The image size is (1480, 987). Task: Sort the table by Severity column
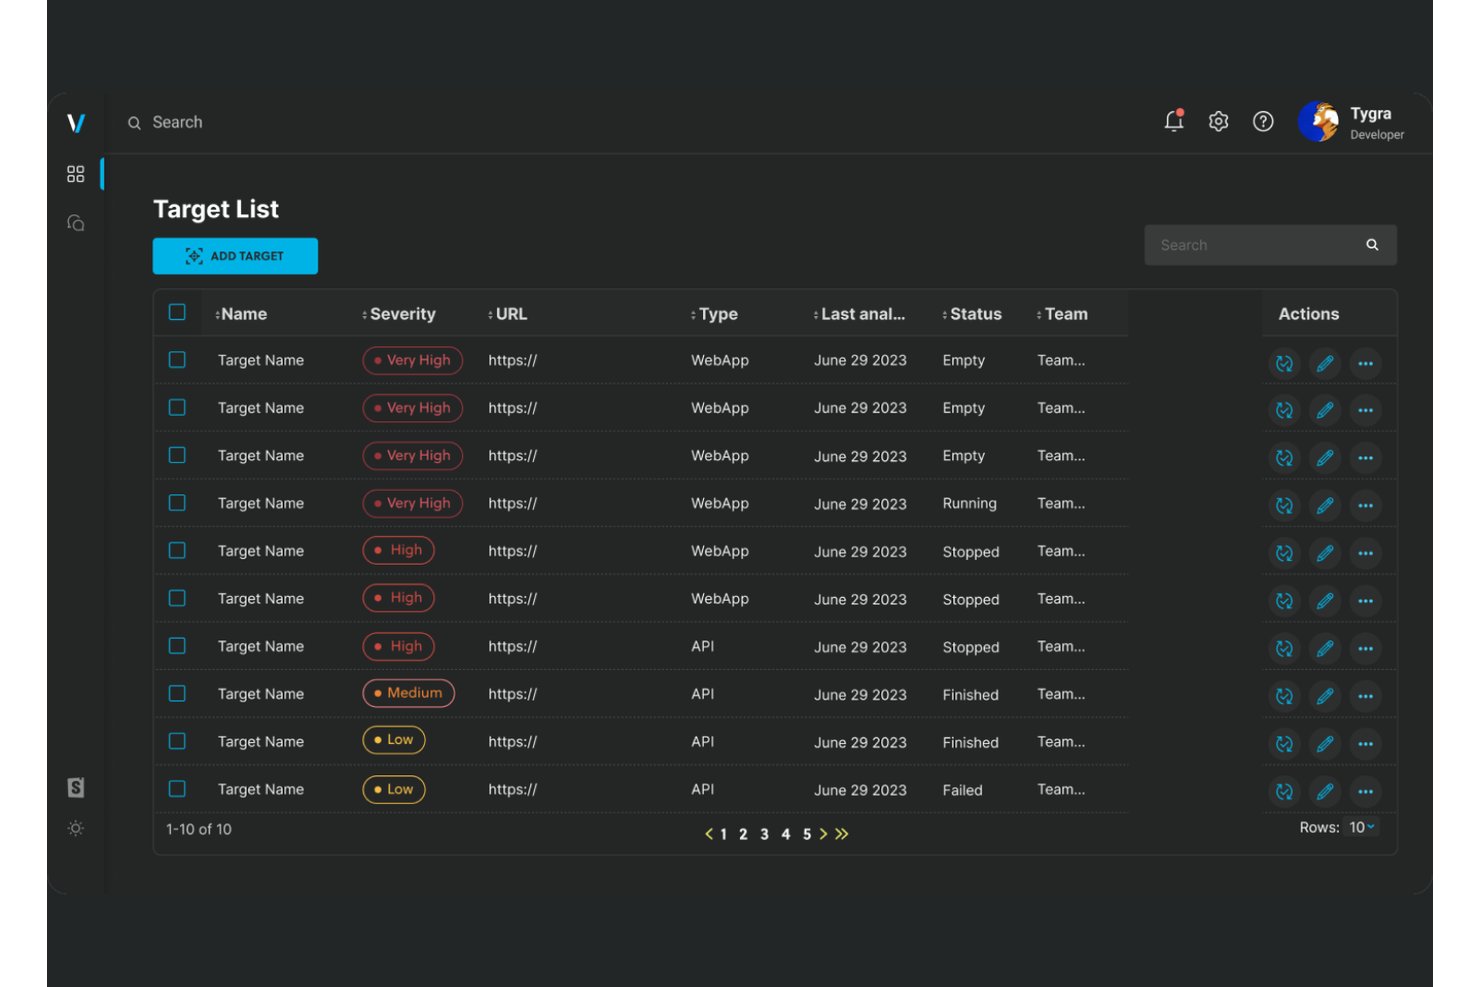399,314
